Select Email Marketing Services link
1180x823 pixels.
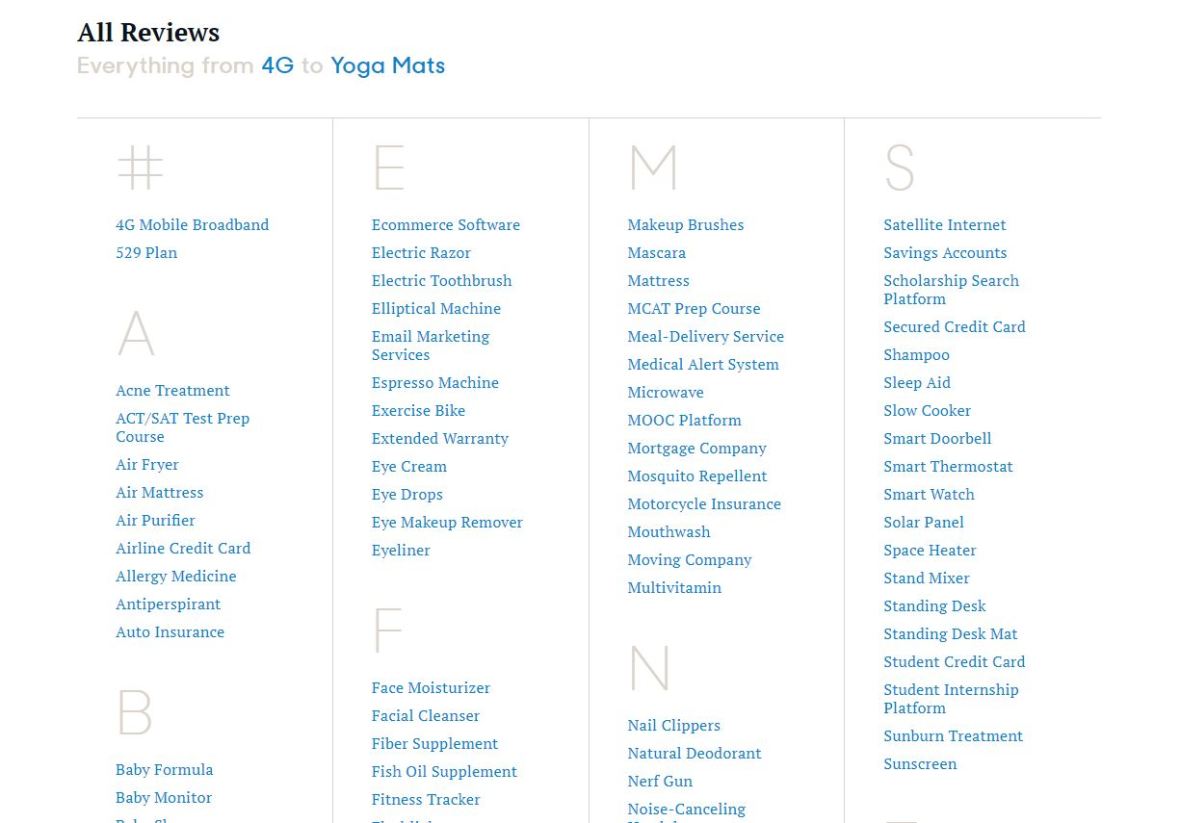430,345
